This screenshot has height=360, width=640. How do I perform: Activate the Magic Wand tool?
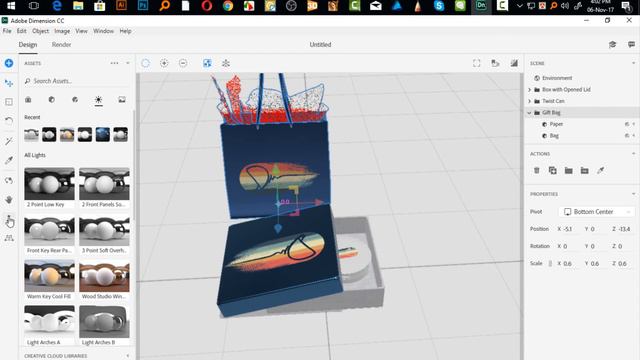point(9,141)
